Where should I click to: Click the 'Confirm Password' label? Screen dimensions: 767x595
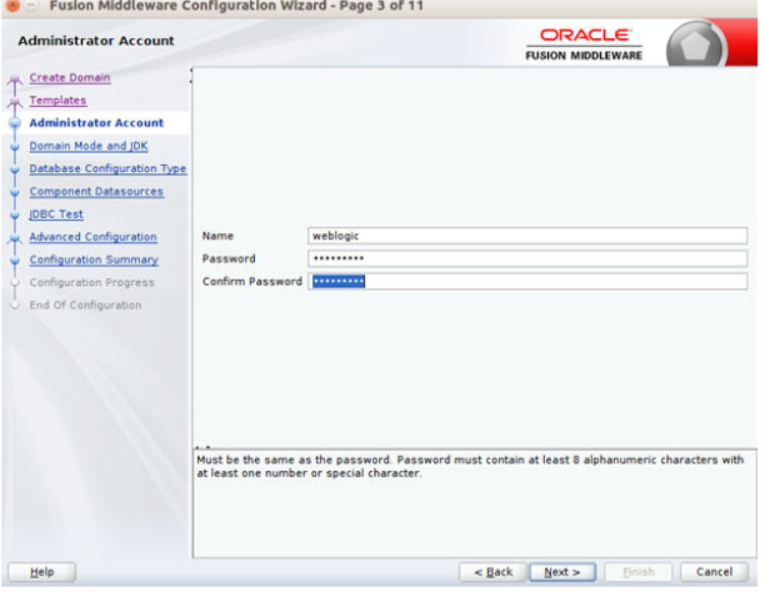click(252, 281)
